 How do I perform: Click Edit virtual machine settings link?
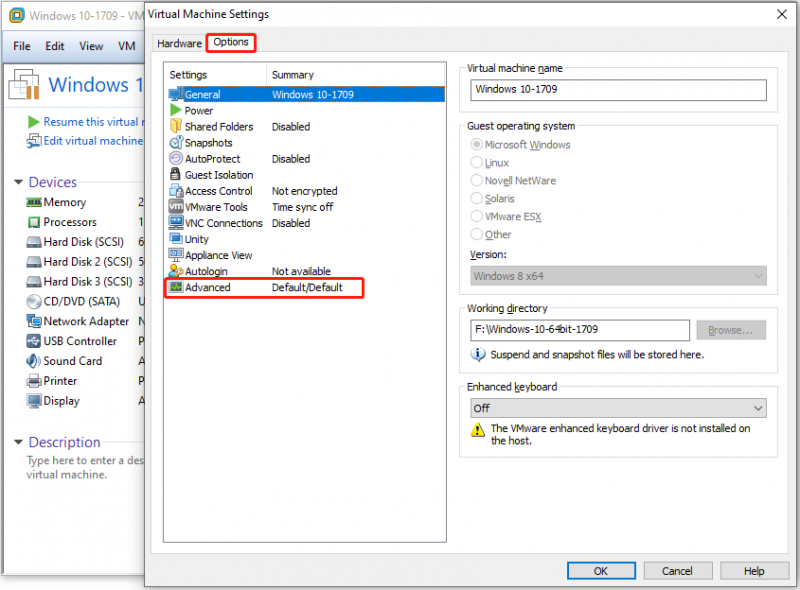[93, 141]
